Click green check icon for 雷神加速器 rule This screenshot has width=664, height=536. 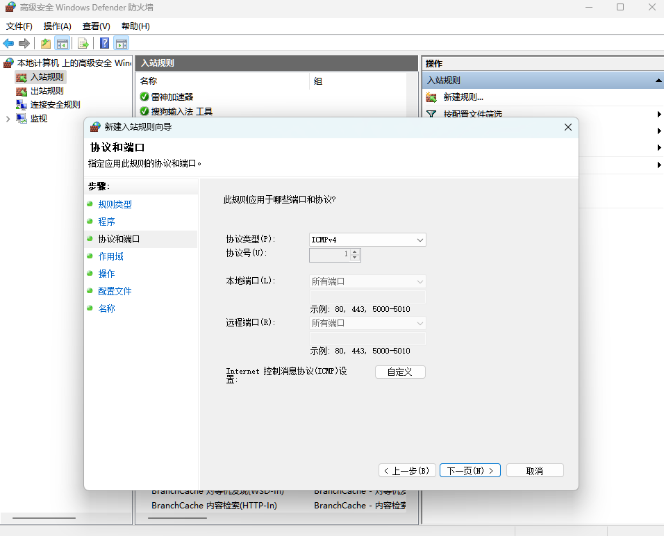click(144, 97)
